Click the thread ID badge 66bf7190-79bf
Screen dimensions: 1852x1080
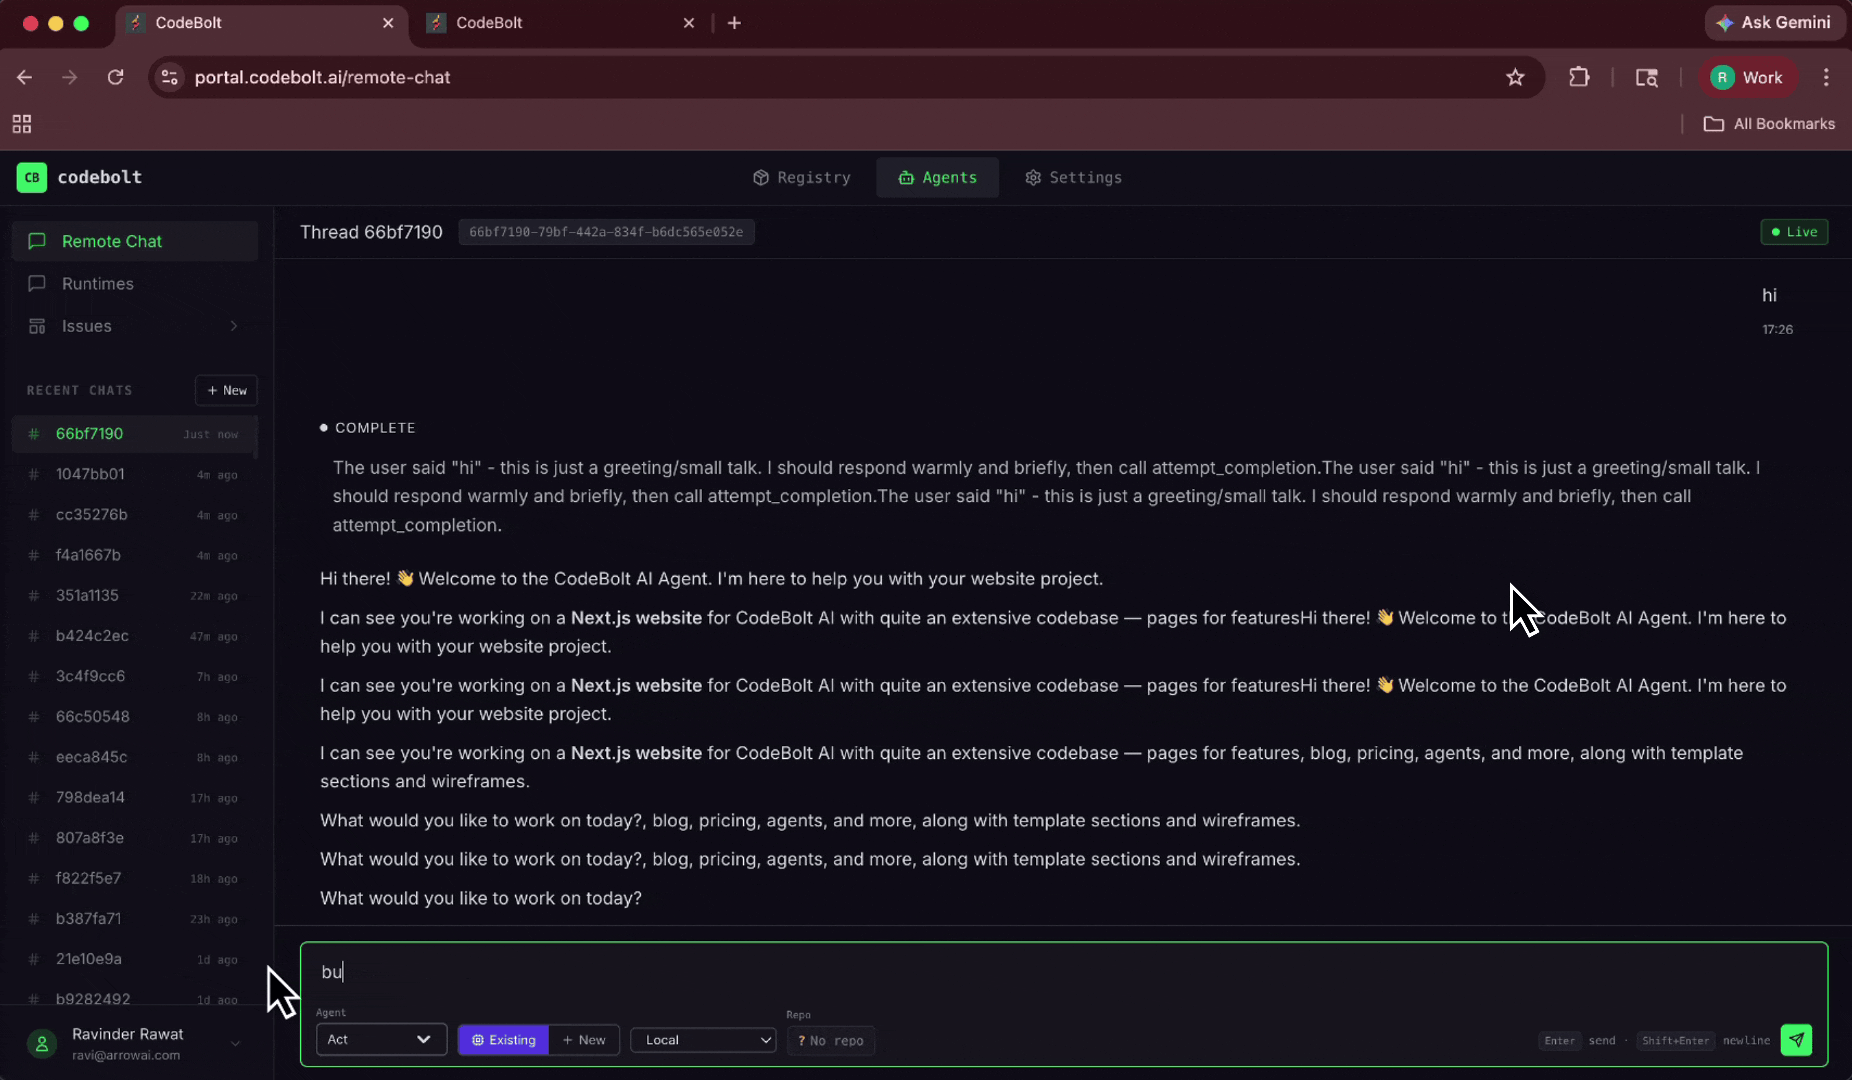tap(606, 232)
